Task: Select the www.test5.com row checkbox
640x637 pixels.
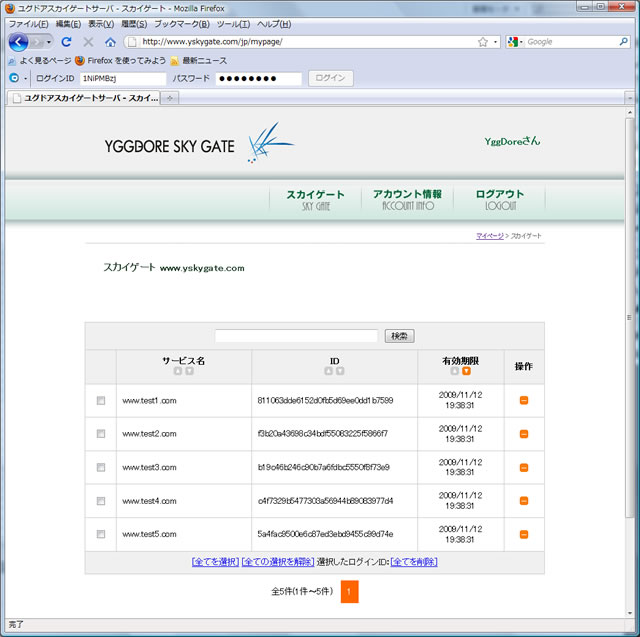Action: point(100,534)
